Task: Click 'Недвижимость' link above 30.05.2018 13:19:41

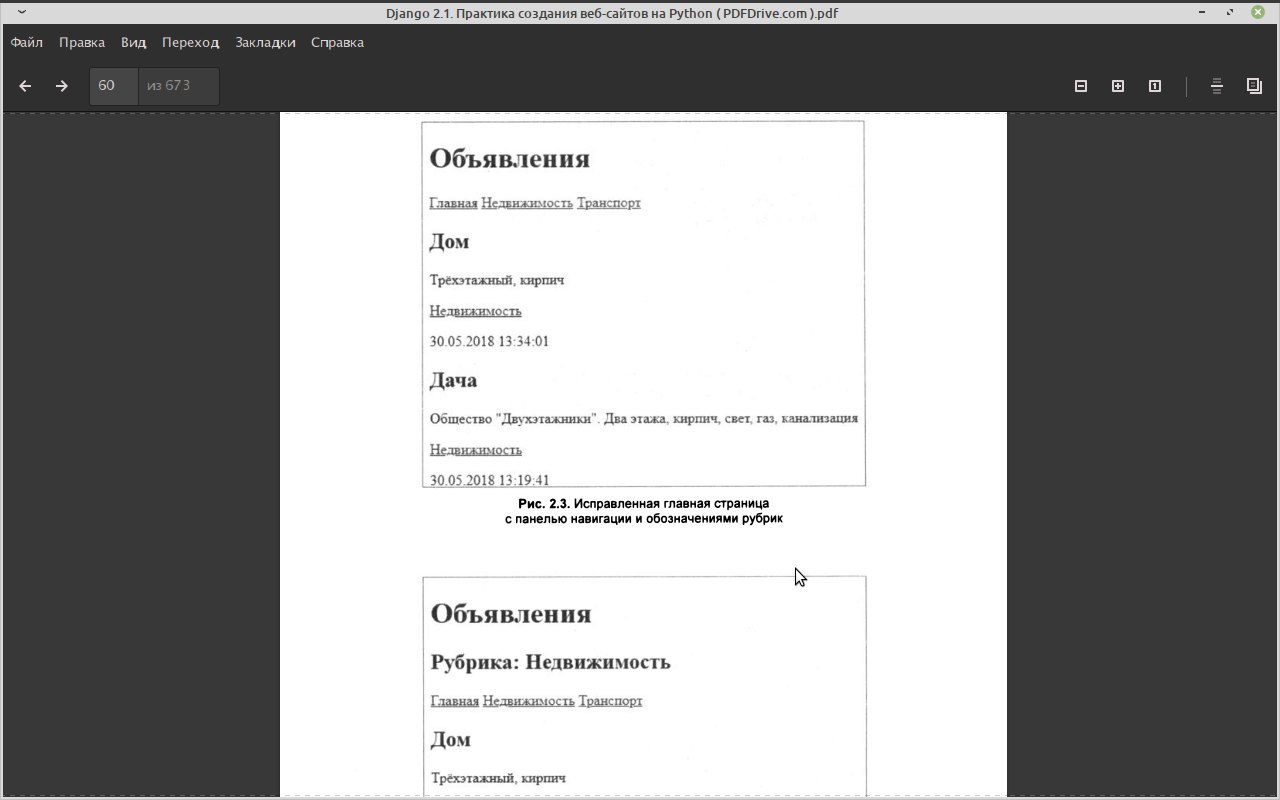Action: point(475,450)
